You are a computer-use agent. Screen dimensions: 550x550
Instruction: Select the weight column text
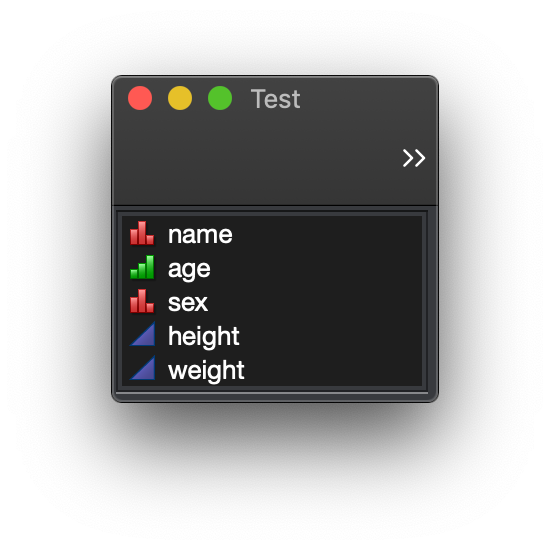click(x=206, y=370)
